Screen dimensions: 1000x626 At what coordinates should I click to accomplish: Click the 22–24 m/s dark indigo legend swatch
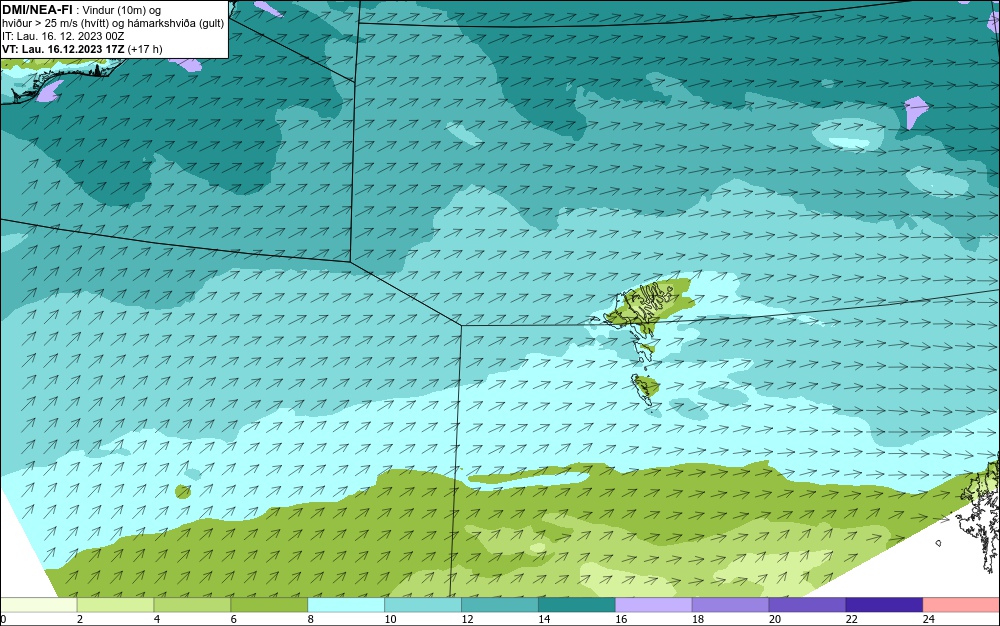[x=884, y=604]
